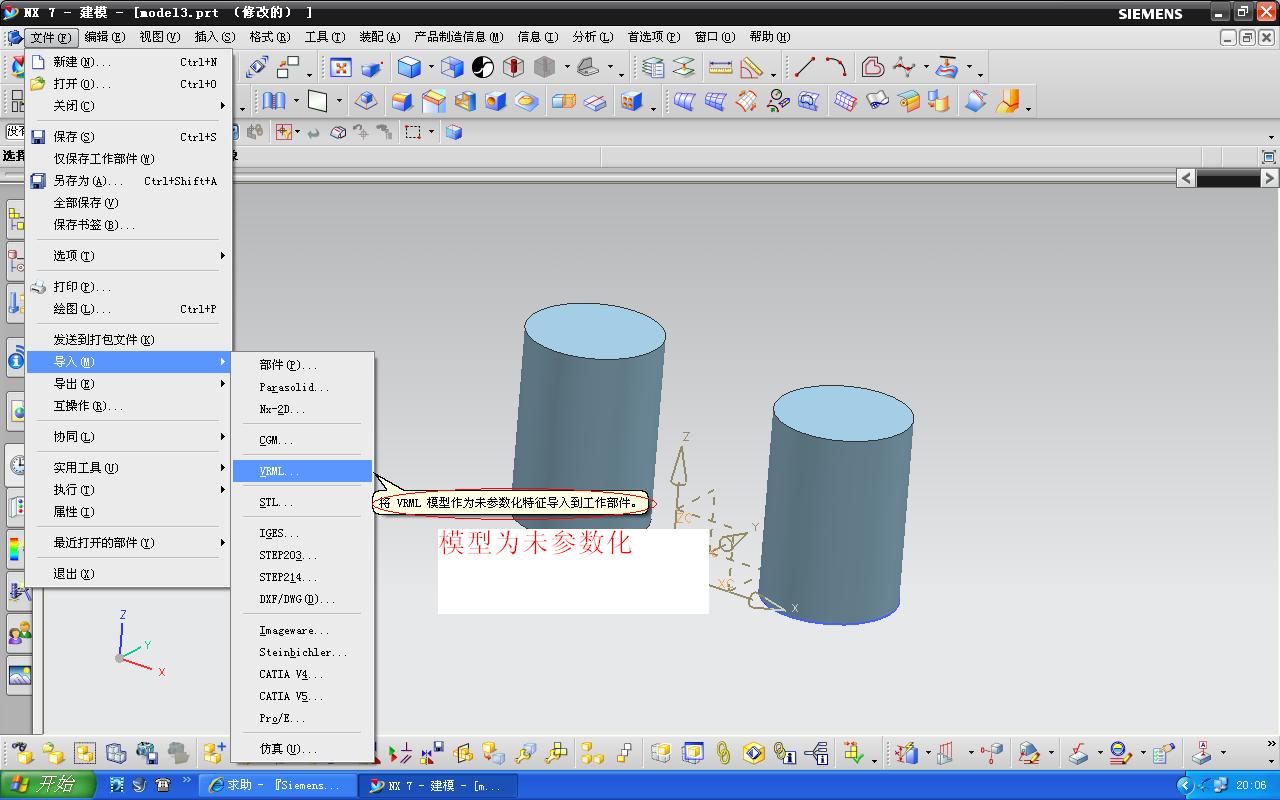Select IGES... import option

tap(279, 534)
